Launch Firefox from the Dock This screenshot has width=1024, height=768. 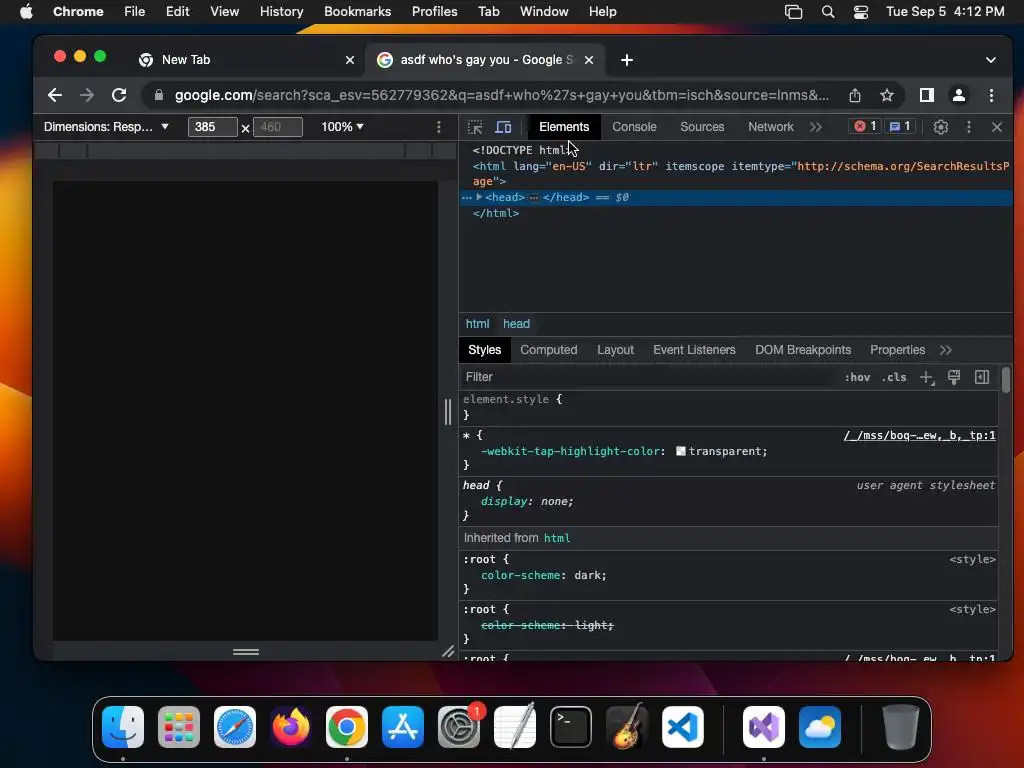pos(291,727)
